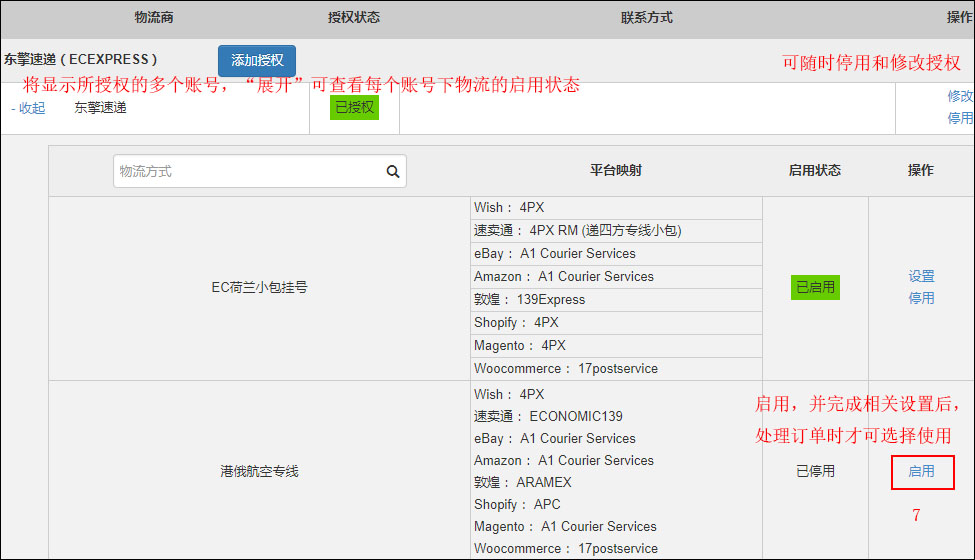The height and width of the screenshot is (560, 975).
Task: Click the 添加授权 button
Action: pyautogui.click(x=257, y=60)
